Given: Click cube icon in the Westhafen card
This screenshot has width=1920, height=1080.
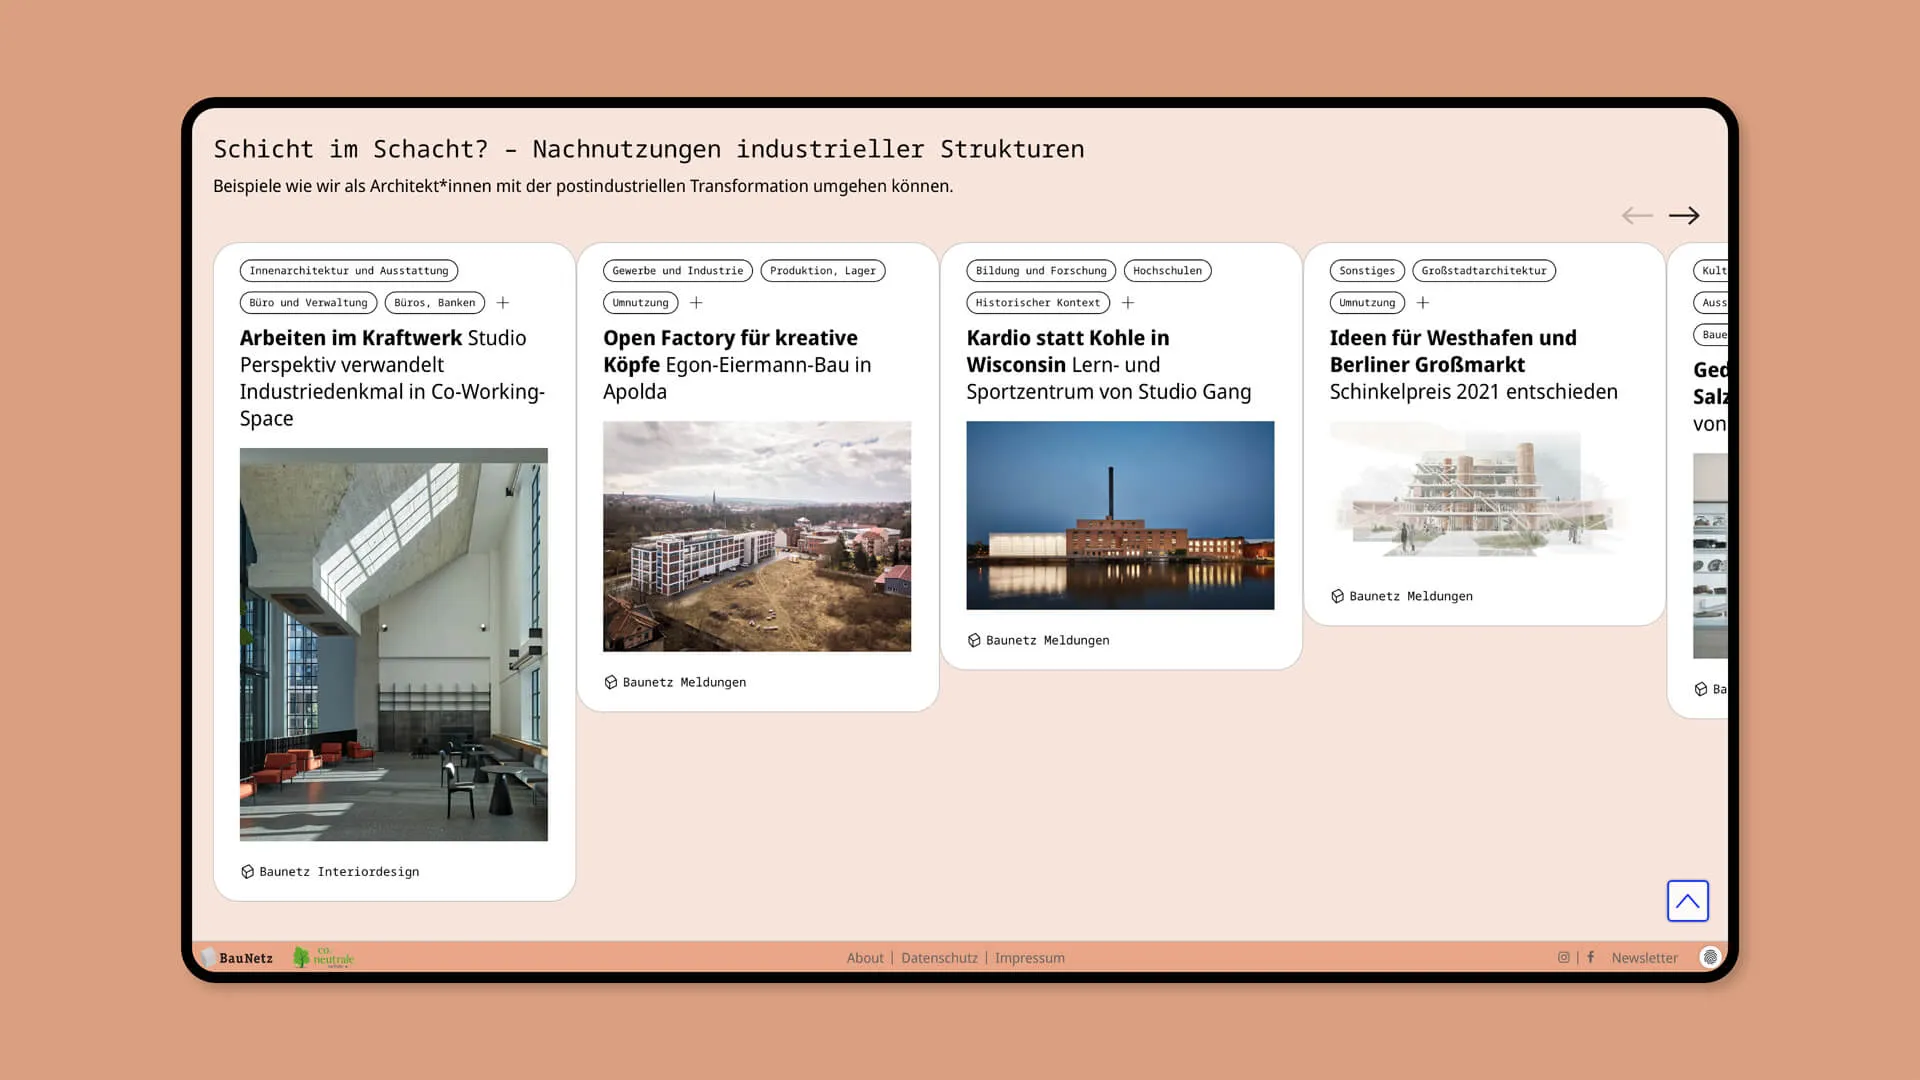Looking at the screenshot, I should pos(1337,596).
